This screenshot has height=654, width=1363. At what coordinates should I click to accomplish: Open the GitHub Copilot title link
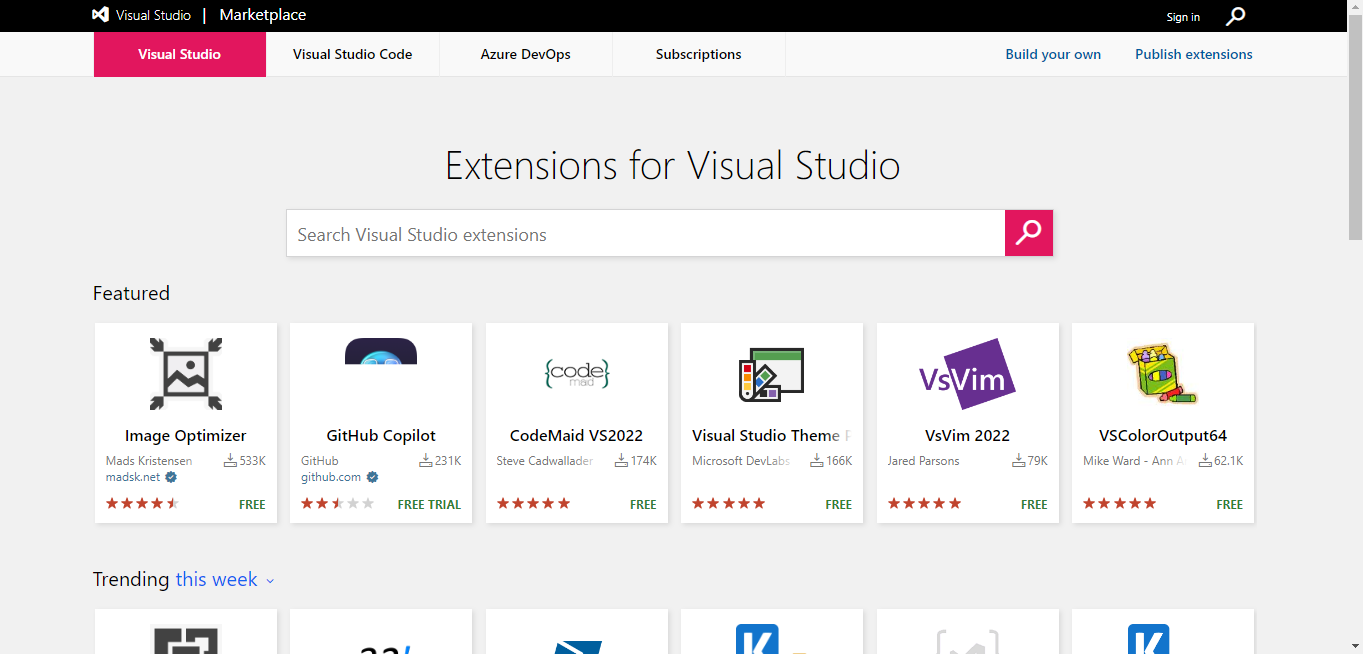[x=381, y=435]
